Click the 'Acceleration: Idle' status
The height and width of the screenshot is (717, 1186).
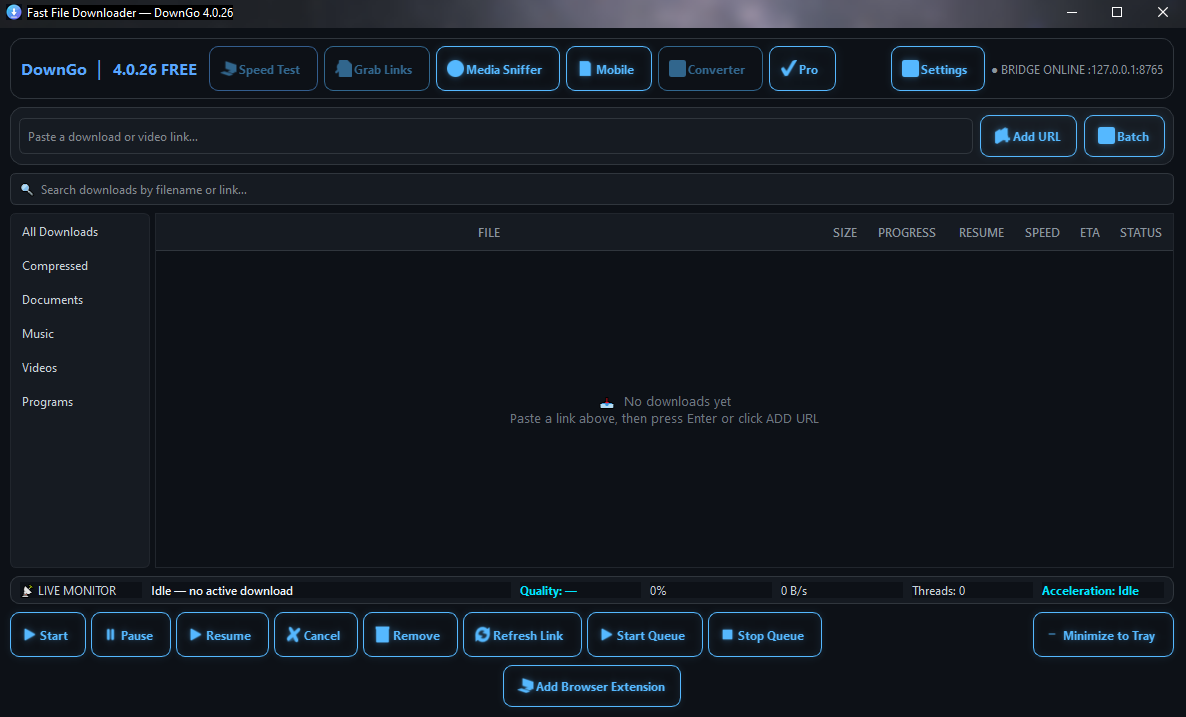point(1089,591)
